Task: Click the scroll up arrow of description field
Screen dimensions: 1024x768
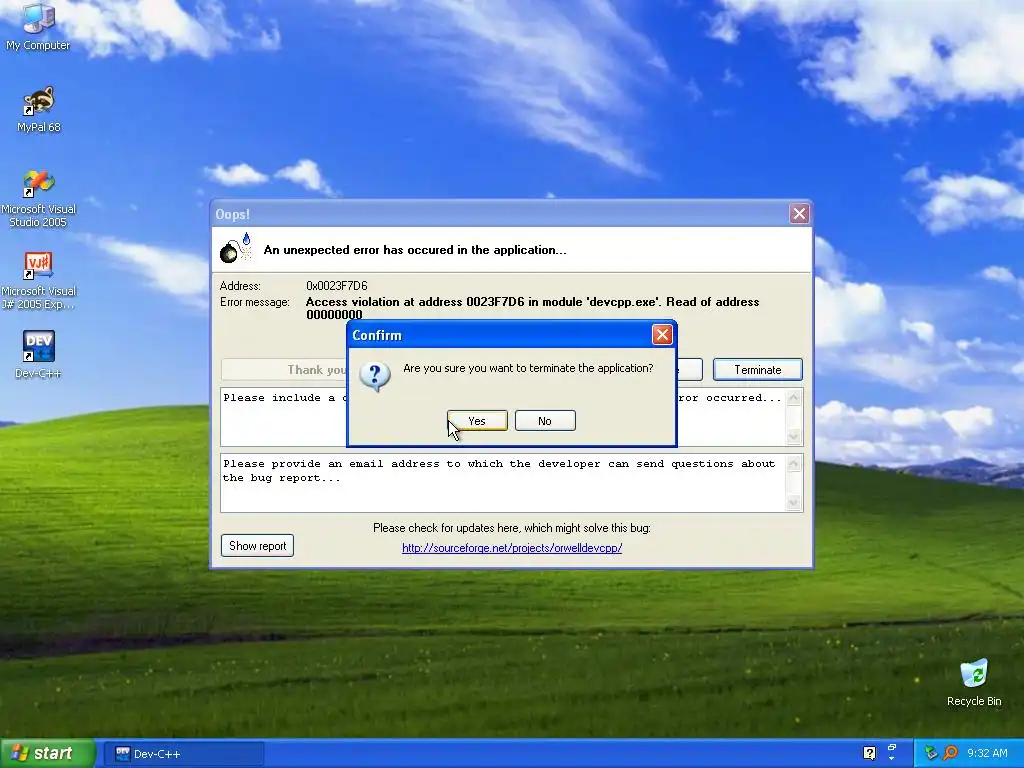Action: [794, 398]
